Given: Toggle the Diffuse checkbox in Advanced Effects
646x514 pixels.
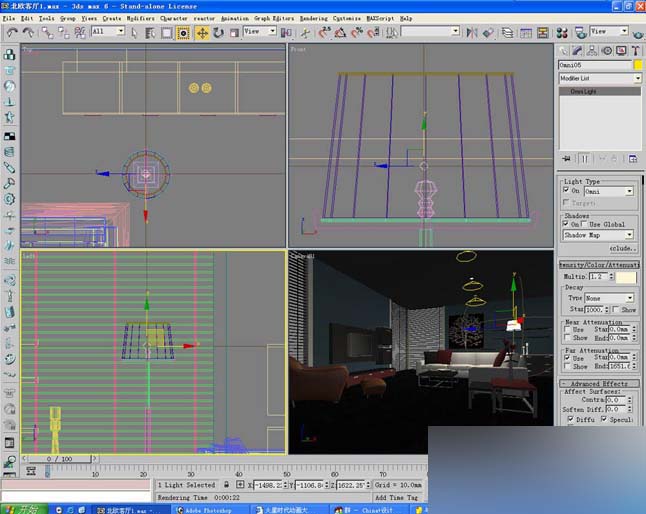Looking at the screenshot, I should pos(573,420).
